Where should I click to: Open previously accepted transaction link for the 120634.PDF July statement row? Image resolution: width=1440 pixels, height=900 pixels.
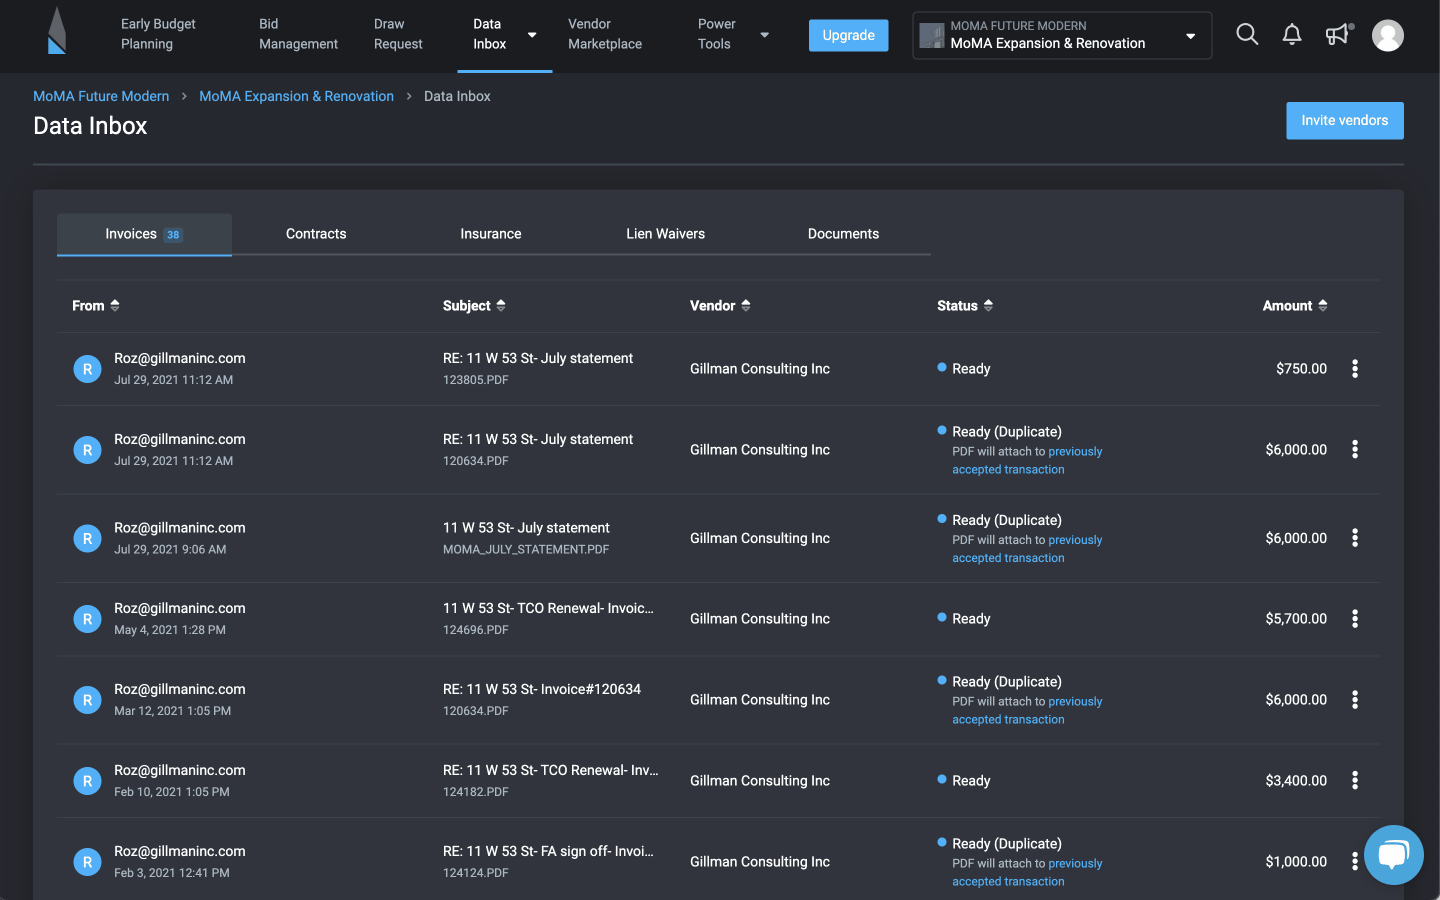click(1027, 461)
